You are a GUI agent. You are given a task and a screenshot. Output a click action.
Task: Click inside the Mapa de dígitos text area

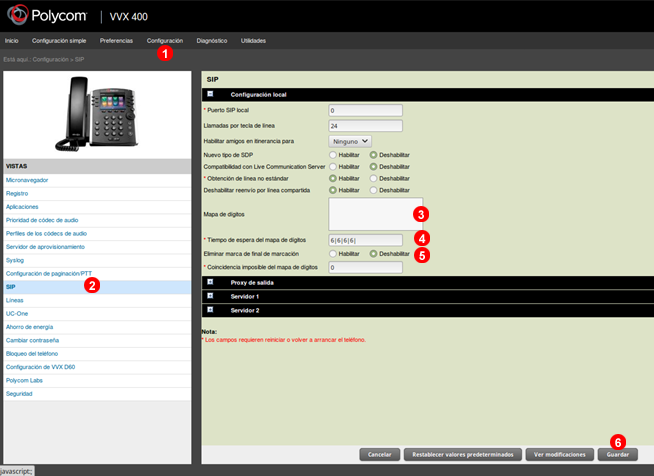[x=376, y=214]
